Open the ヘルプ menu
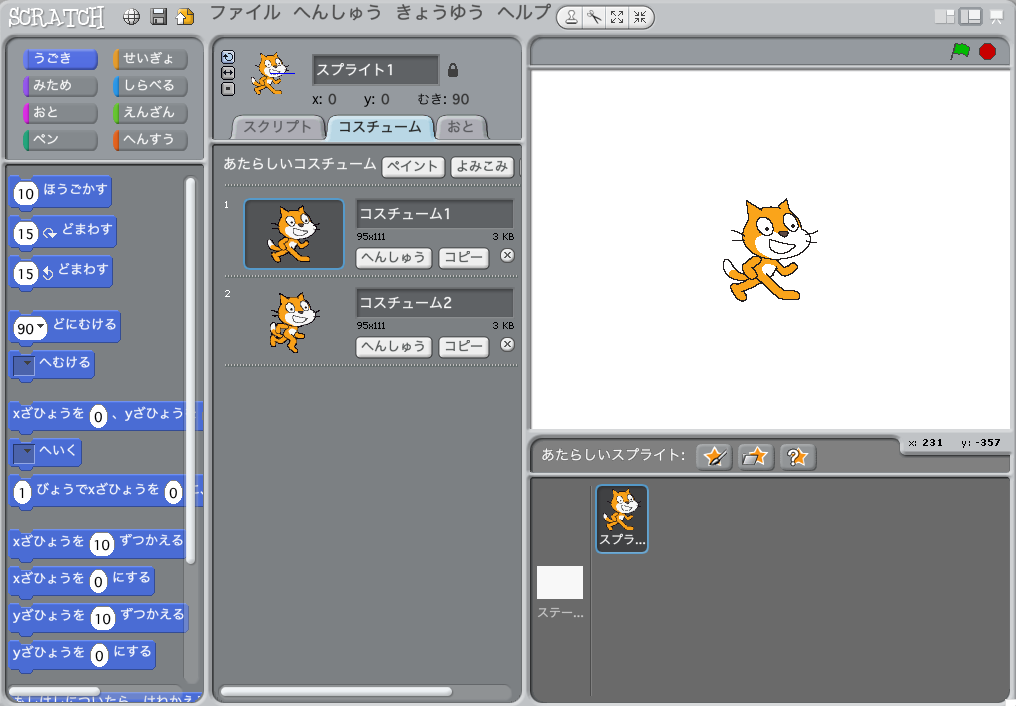The width and height of the screenshot is (1016, 706). click(524, 13)
